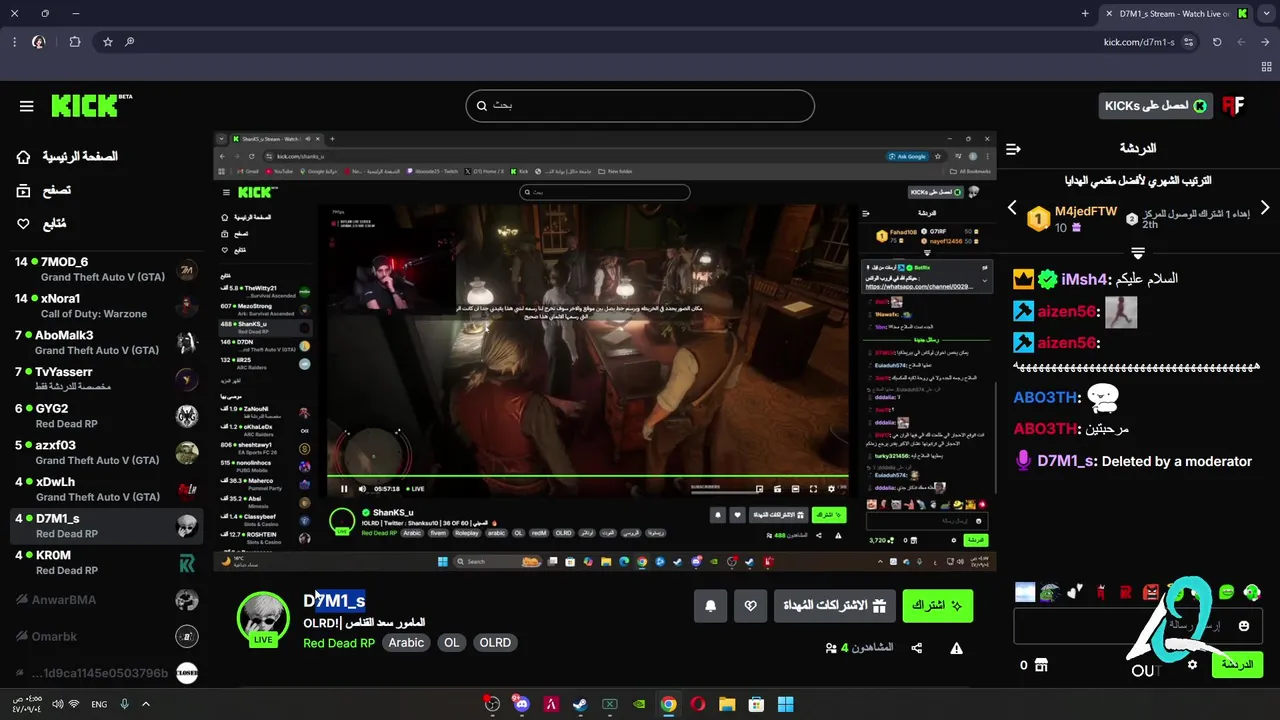
Task: Open Steam from the taskbar
Action: pyautogui.click(x=580, y=704)
